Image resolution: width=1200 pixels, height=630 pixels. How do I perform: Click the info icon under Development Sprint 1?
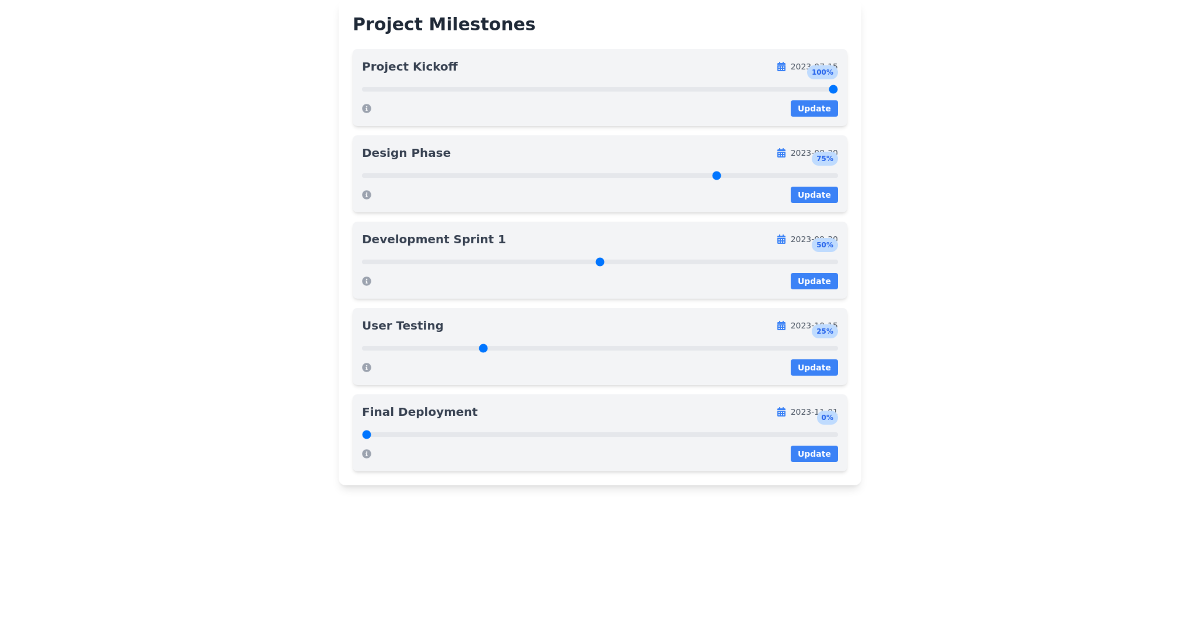coord(366,281)
